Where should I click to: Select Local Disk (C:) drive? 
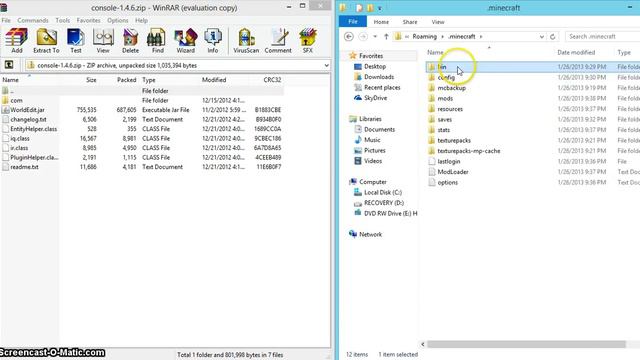click(x=382, y=192)
